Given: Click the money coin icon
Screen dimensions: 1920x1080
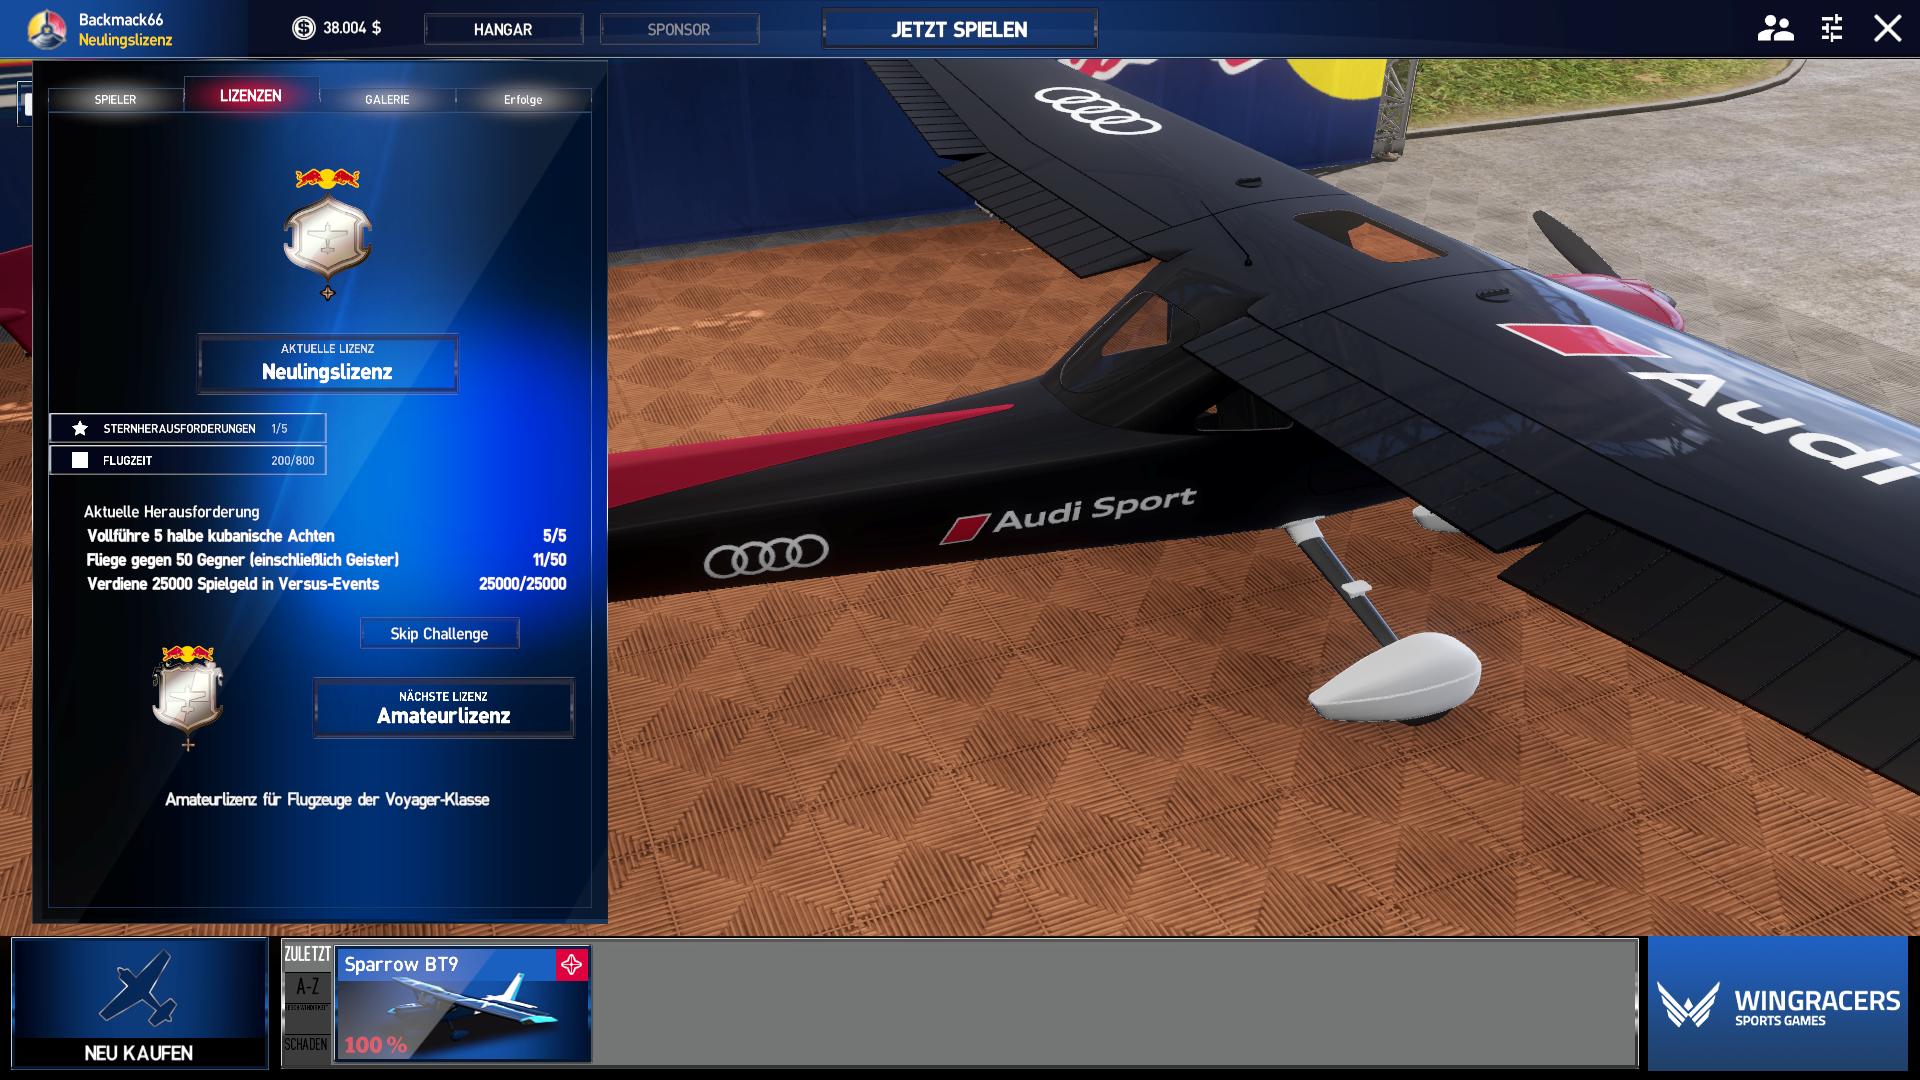Looking at the screenshot, I should click(x=303, y=28).
